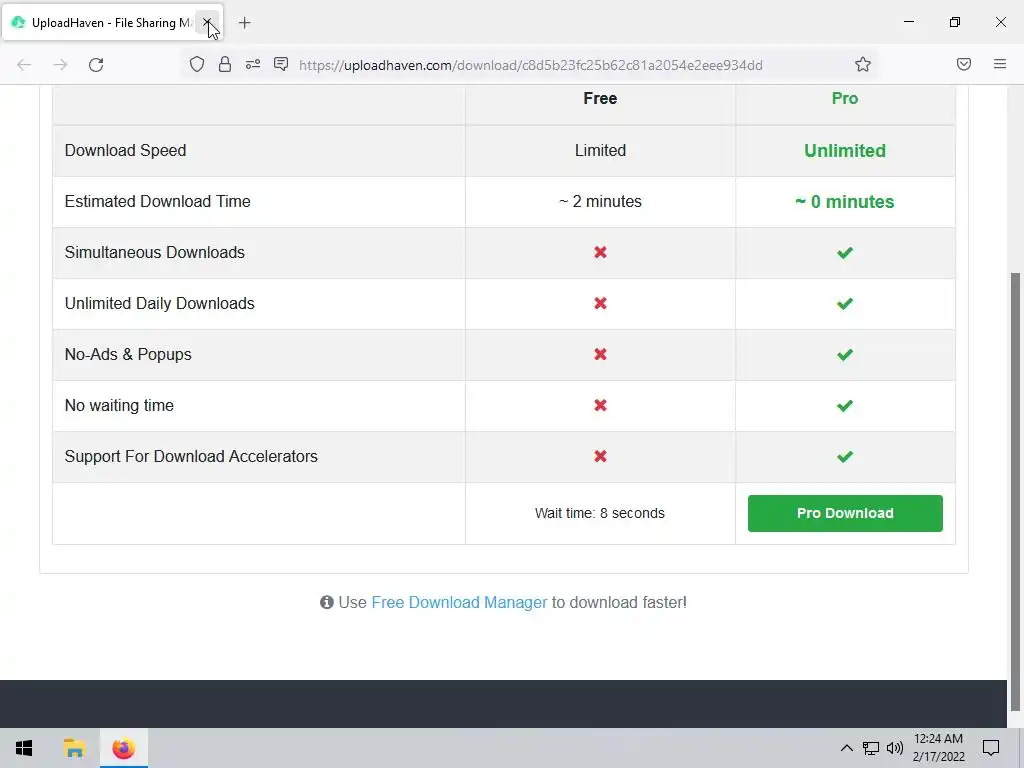Click the page vertical scrollbar thumb
The image size is (1024, 768).
point(1015,491)
